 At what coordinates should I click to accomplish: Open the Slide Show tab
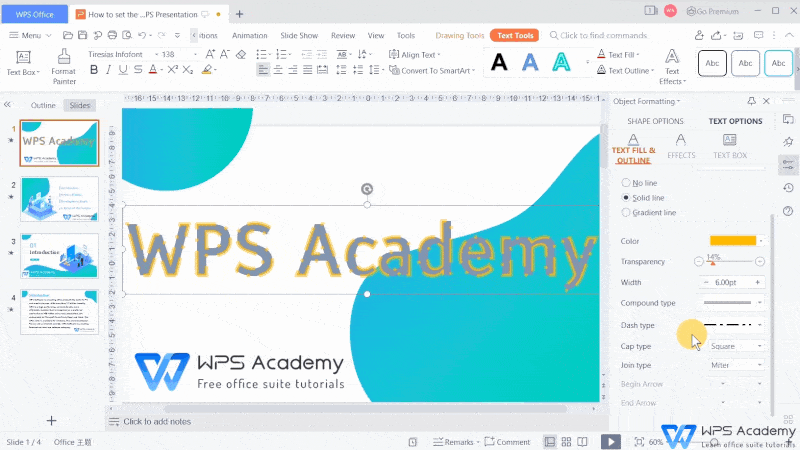pos(299,35)
